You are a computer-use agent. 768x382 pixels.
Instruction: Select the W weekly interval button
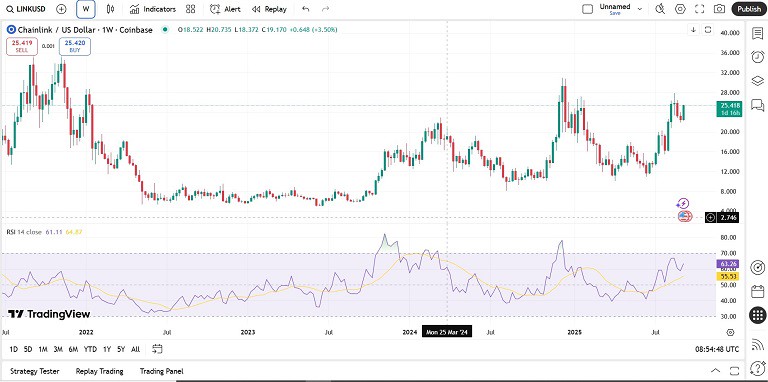86,9
